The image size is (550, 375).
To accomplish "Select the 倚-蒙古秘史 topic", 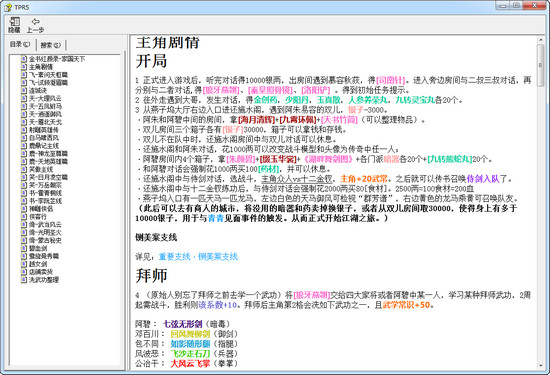I will (45, 241).
